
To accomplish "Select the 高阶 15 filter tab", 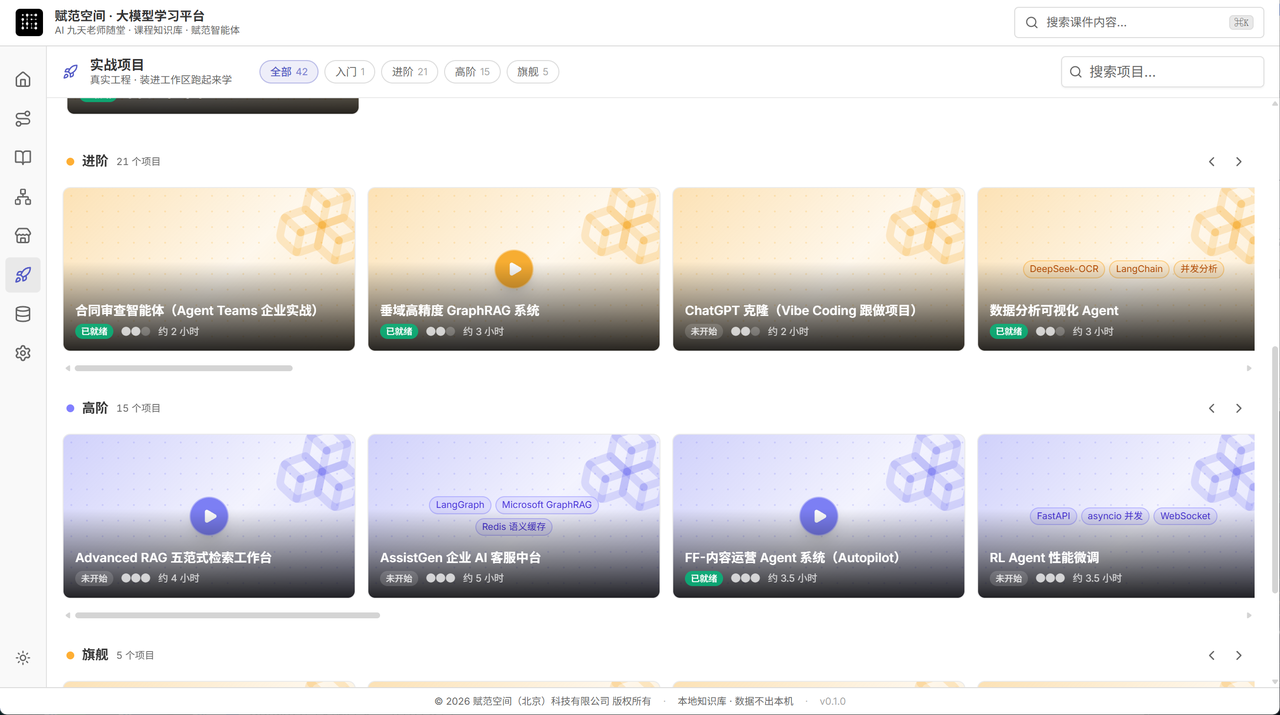I will (x=472, y=72).
